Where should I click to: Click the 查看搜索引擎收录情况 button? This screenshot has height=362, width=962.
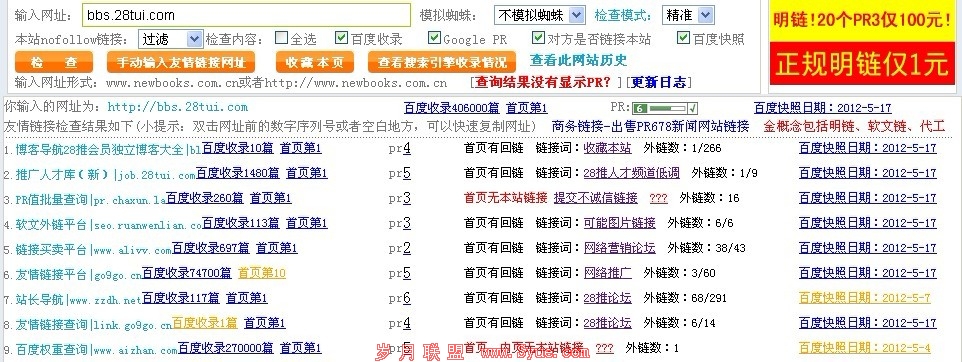pyautogui.click(x=442, y=62)
